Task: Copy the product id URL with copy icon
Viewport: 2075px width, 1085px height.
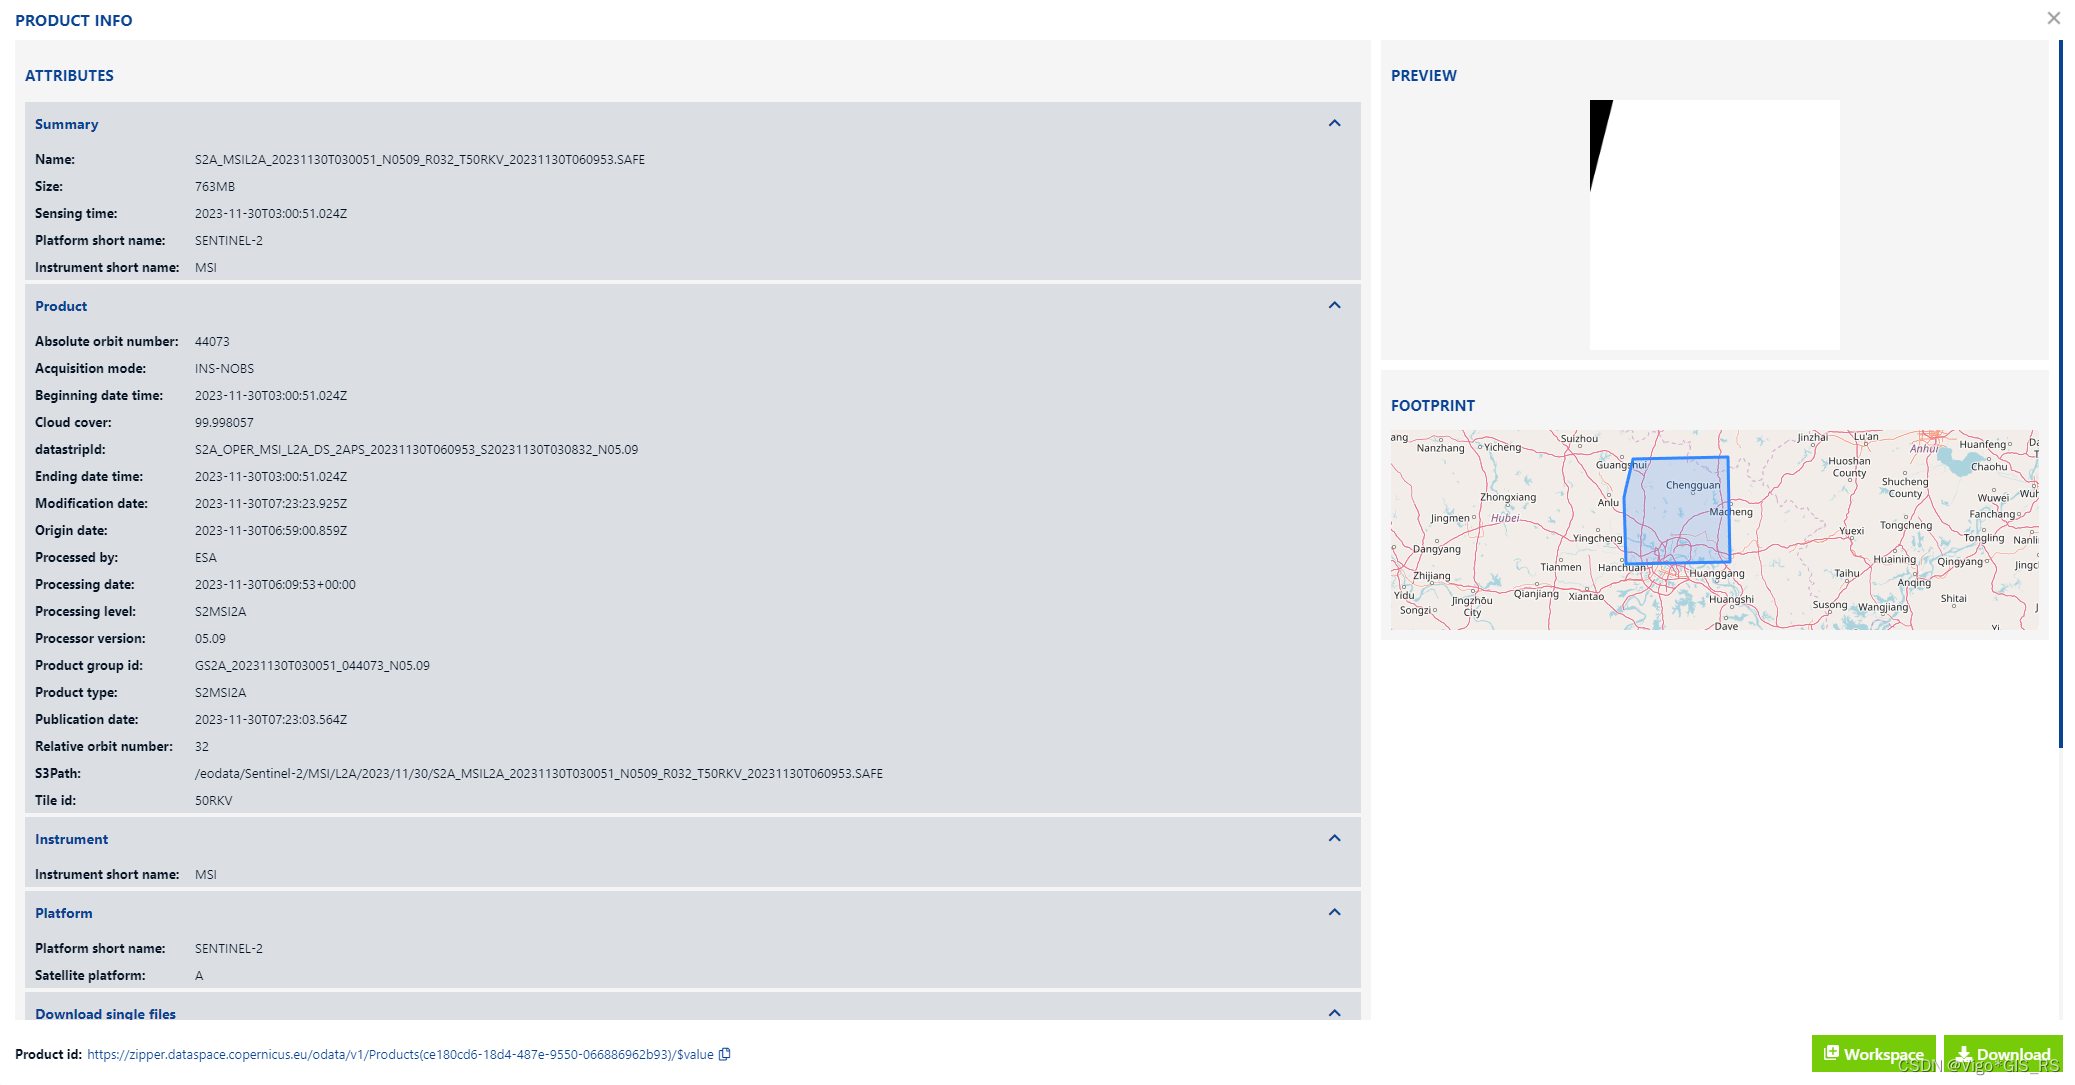Action: [725, 1054]
